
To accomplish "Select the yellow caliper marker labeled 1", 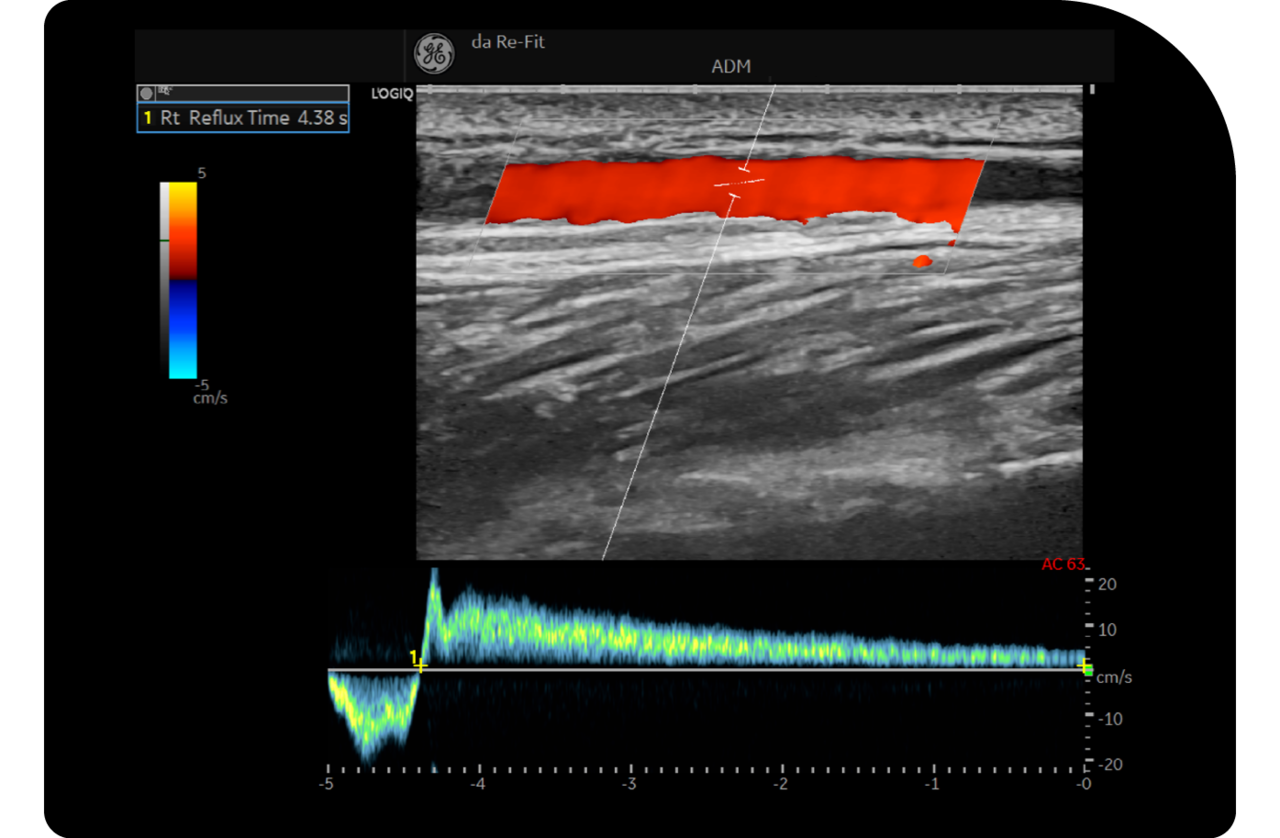I will coord(419,661).
